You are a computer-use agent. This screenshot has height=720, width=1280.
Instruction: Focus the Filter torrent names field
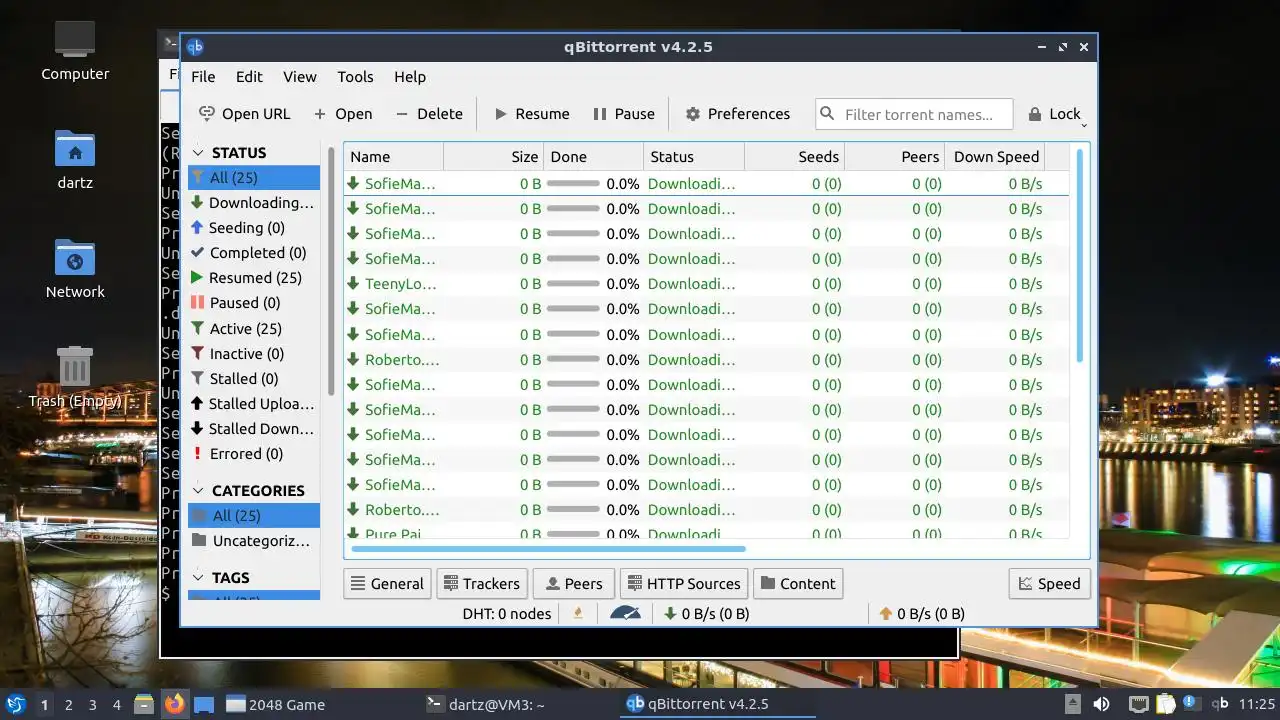coord(914,114)
